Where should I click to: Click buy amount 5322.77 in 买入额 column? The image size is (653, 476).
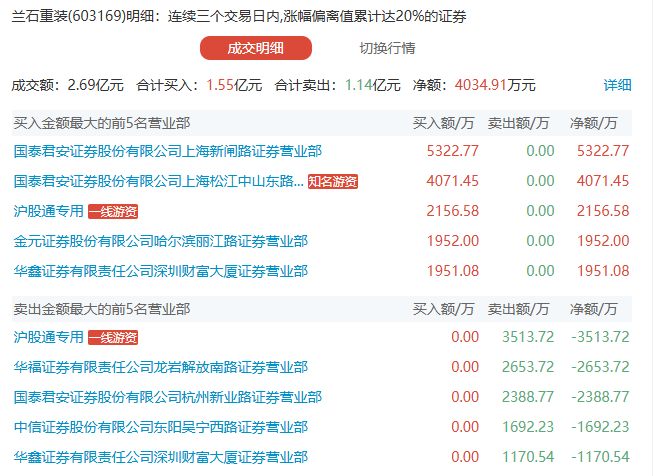453,151
